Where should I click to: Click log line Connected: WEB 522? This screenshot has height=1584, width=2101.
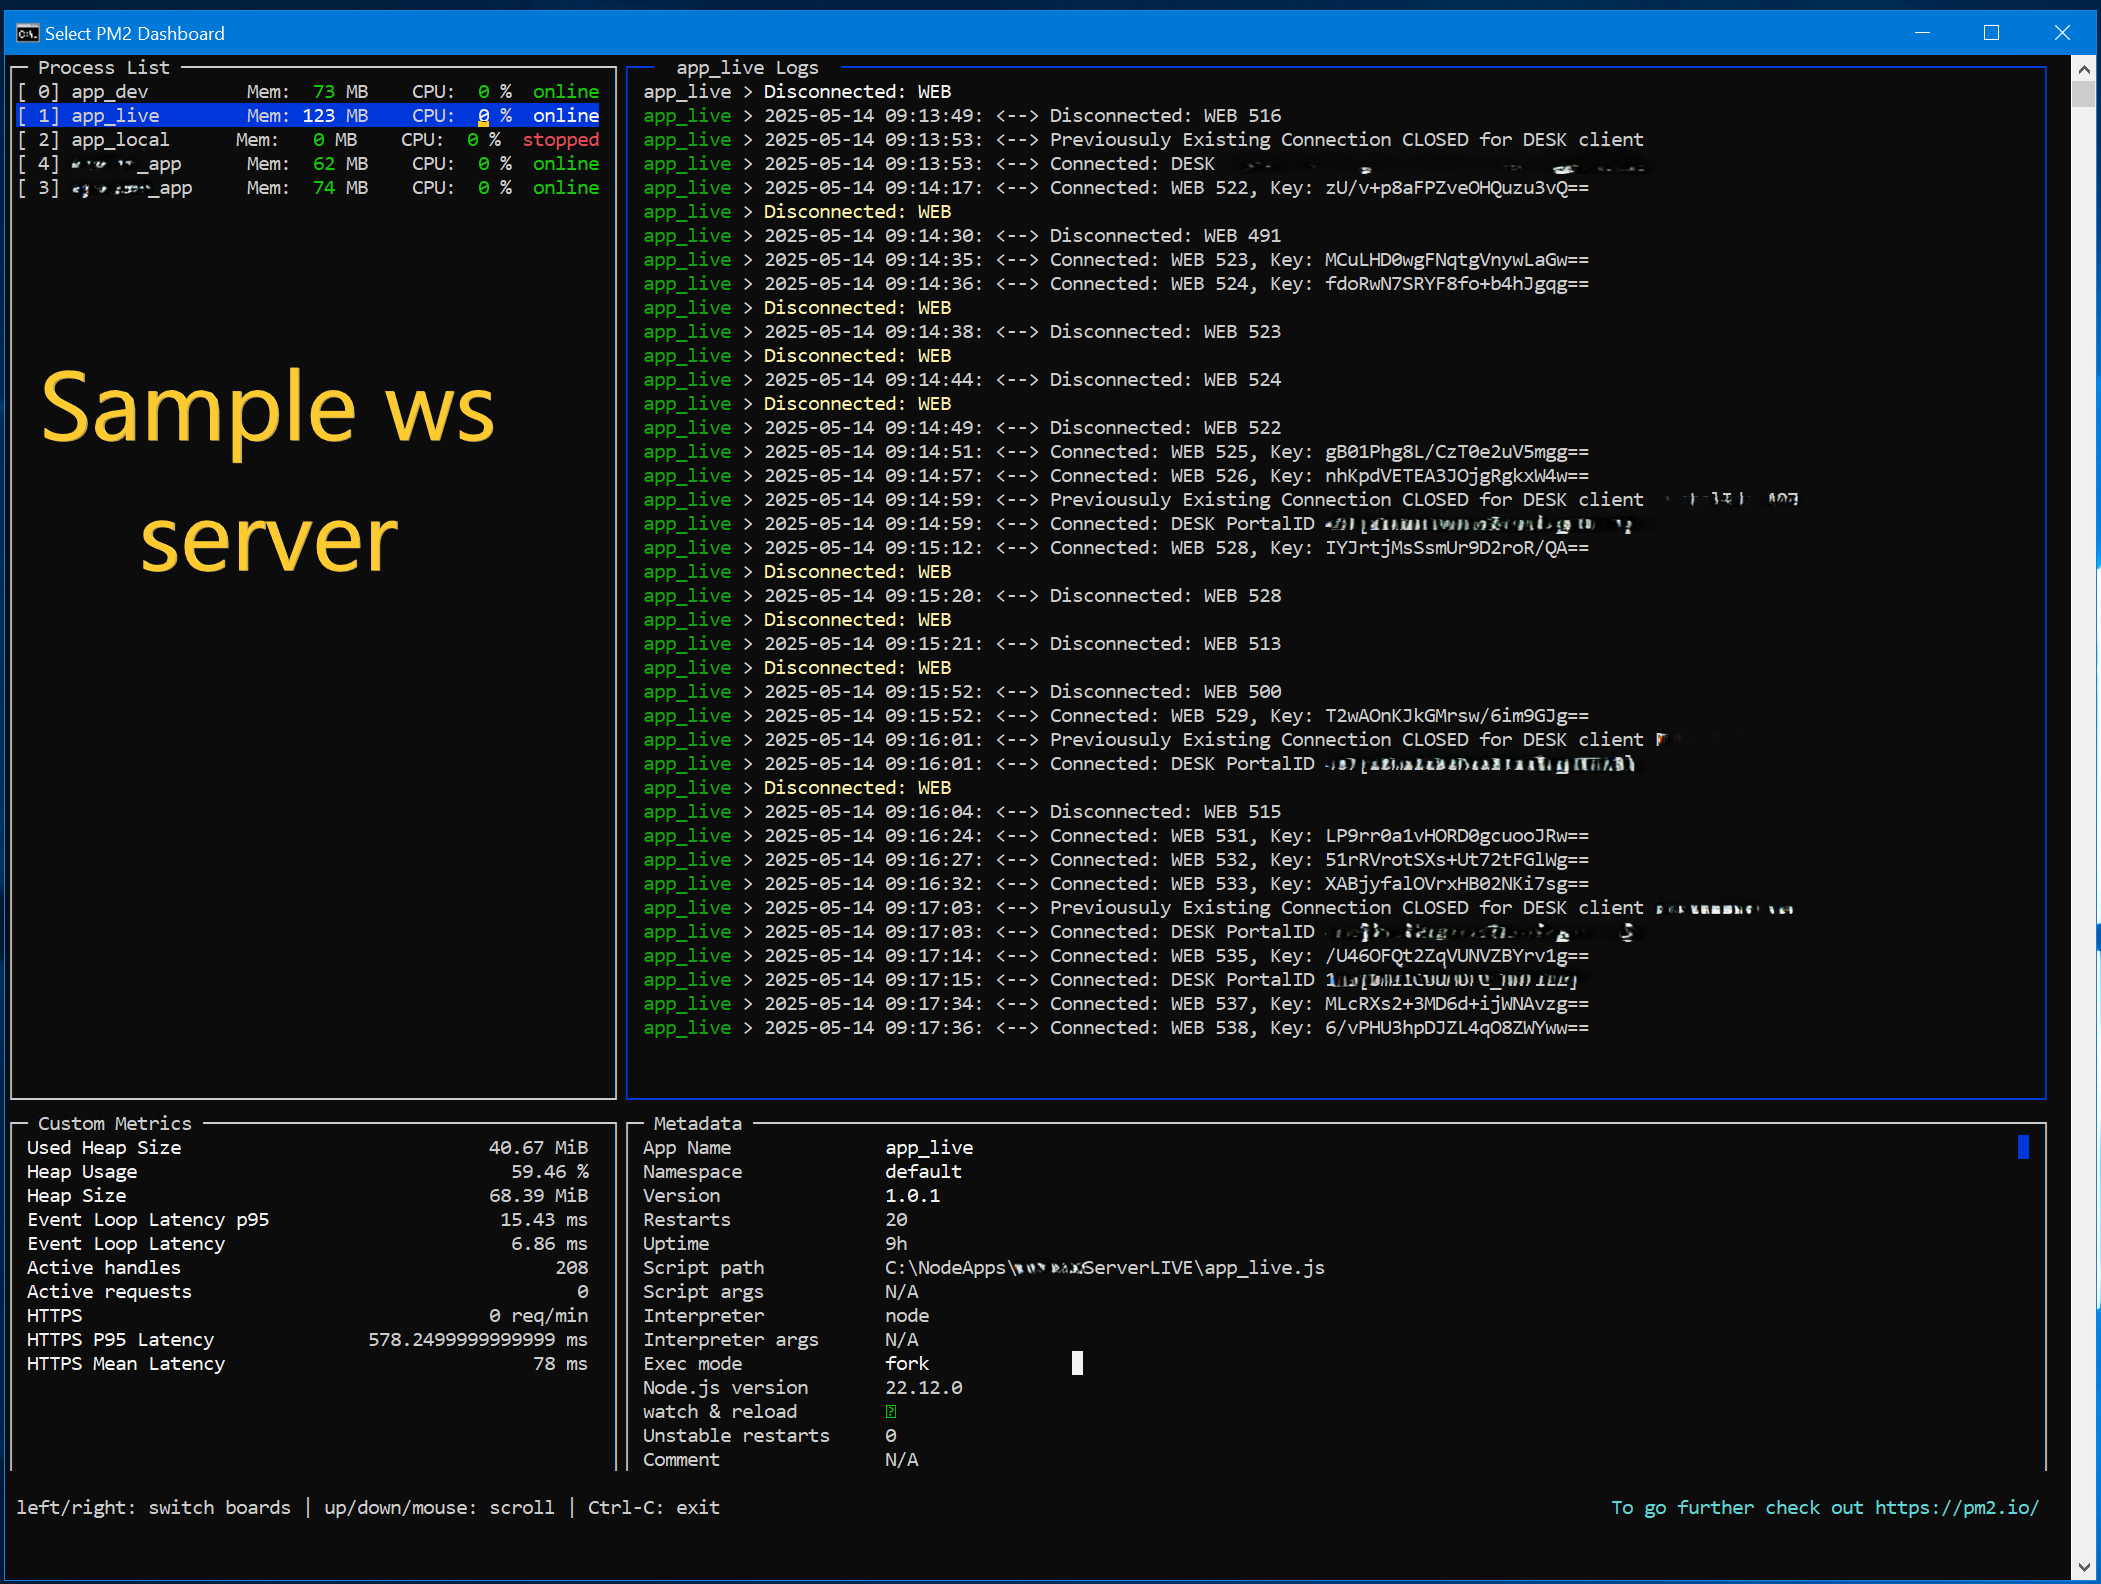click(x=1116, y=188)
